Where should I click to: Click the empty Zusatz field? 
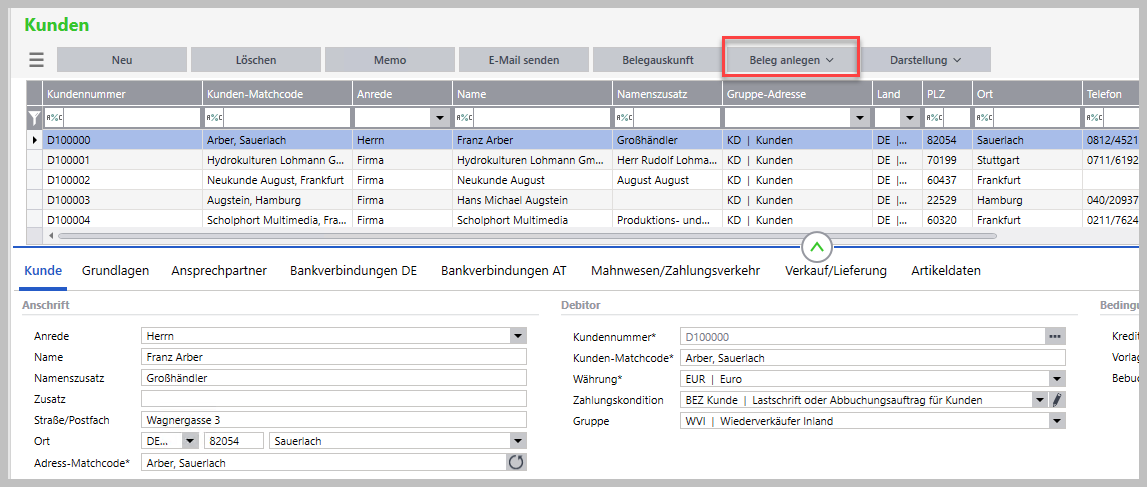pos(334,399)
